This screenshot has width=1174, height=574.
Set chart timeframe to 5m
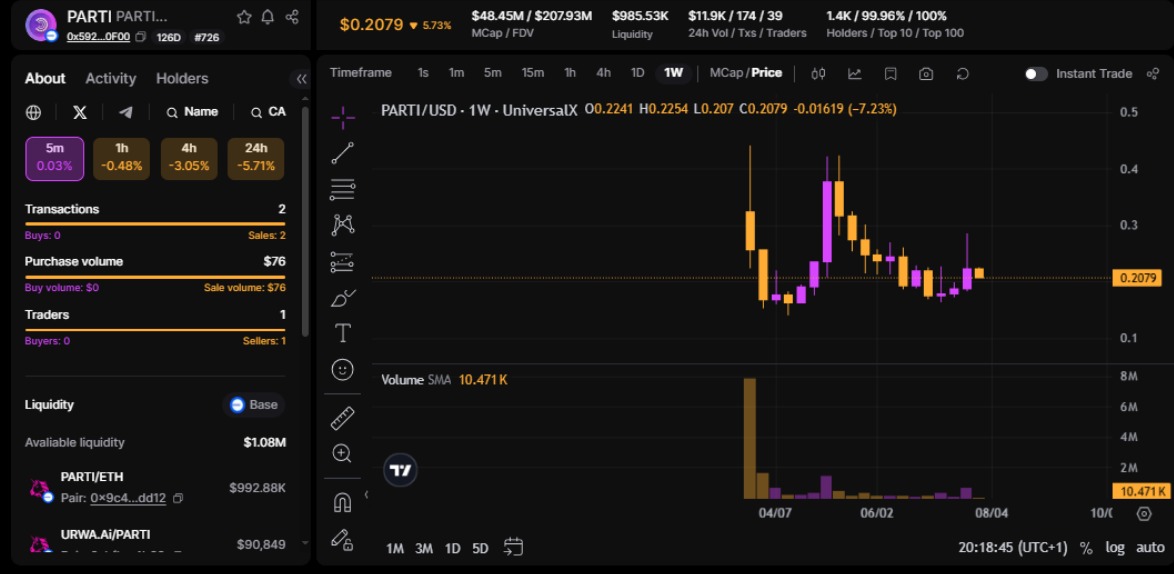click(x=492, y=73)
